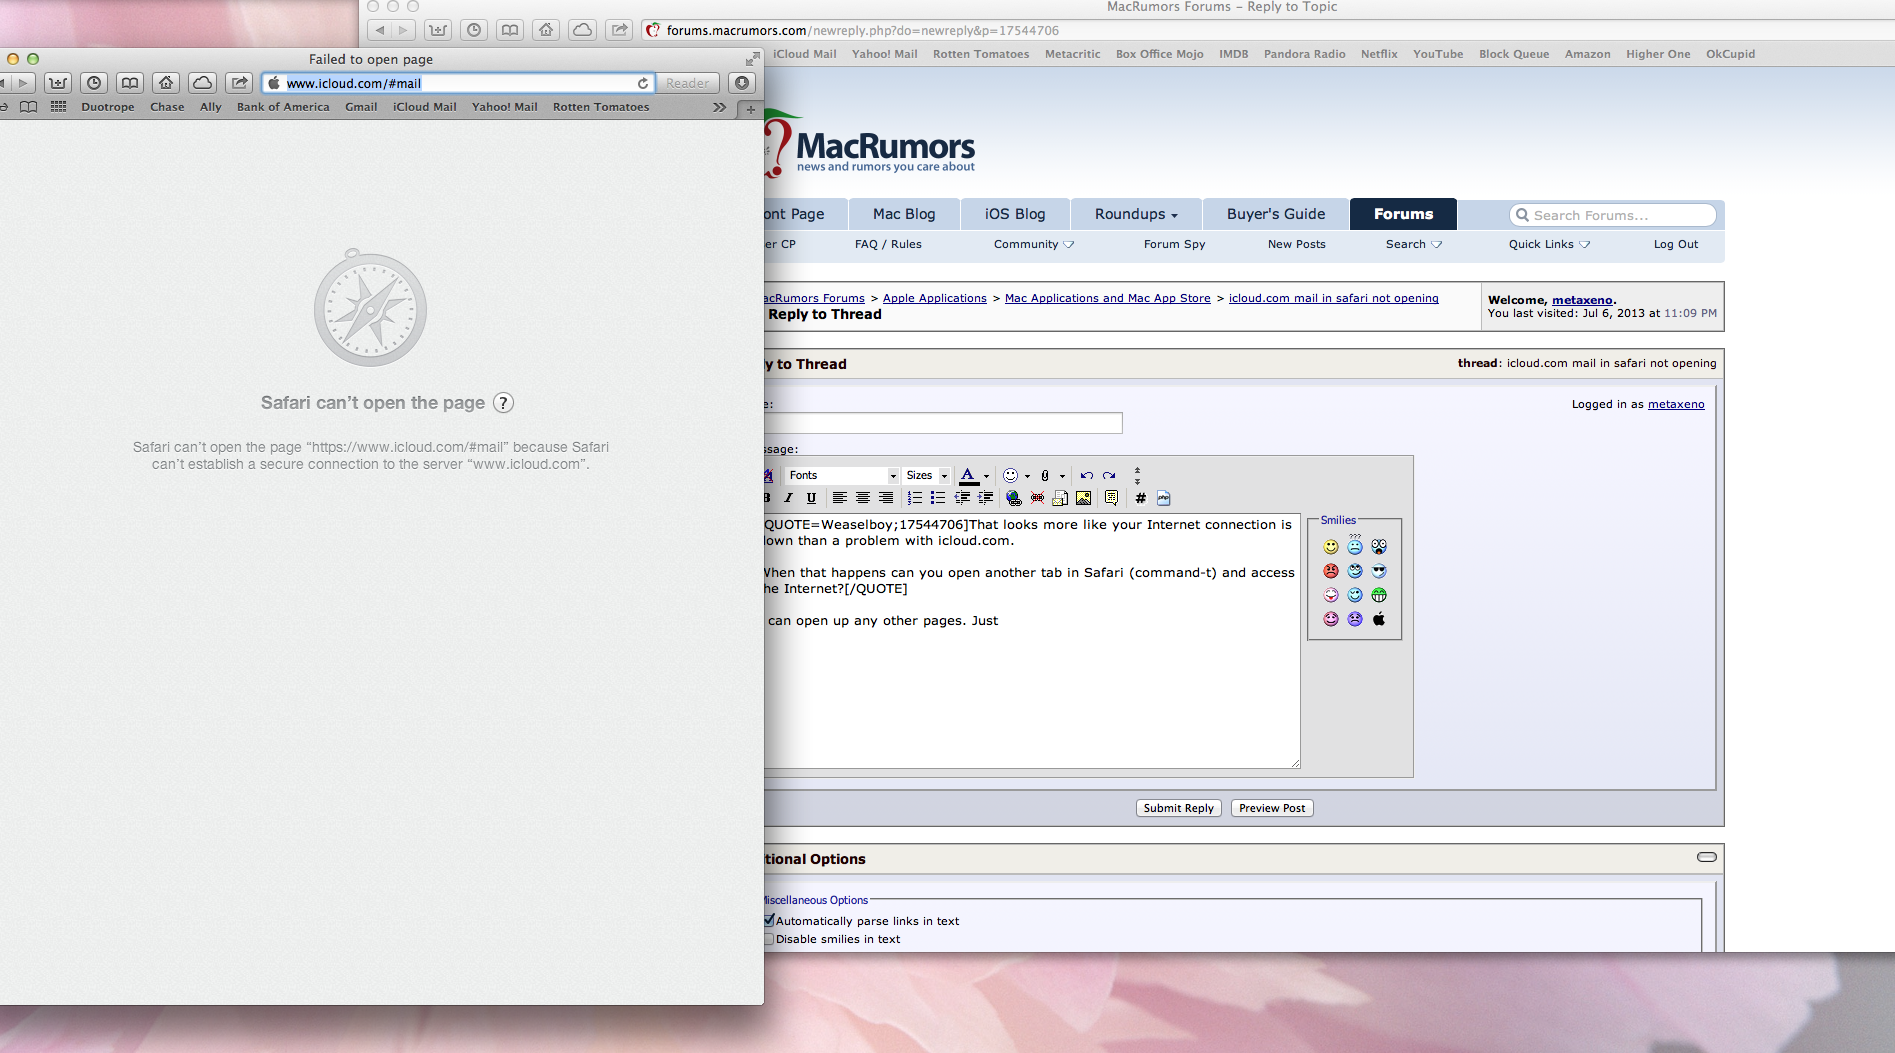Click help question mark beside Safari error
The height and width of the screenshot is (1053, 1895).
[504, 403]
